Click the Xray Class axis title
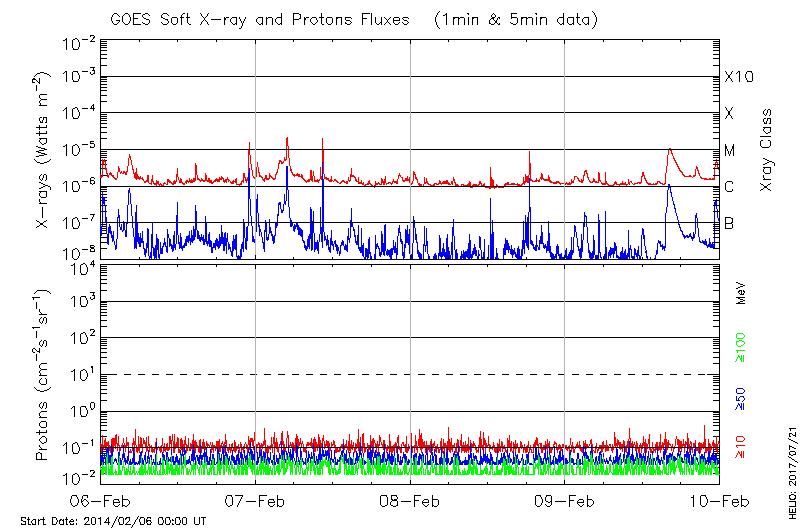 (766, 150)
